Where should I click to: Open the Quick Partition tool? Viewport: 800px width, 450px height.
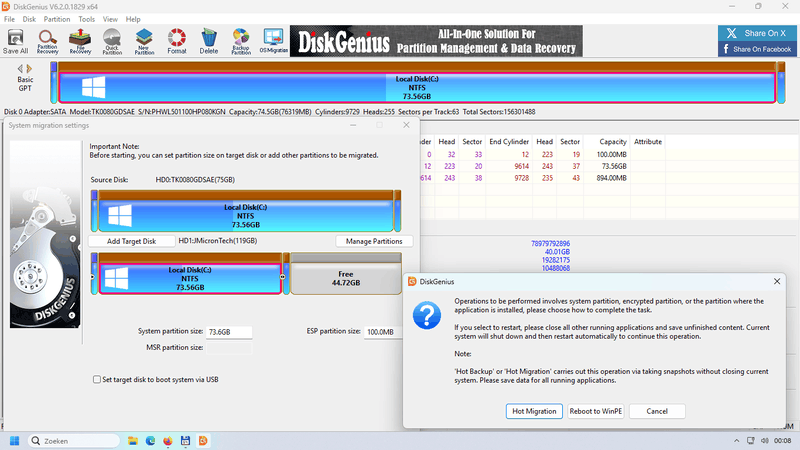112,41
